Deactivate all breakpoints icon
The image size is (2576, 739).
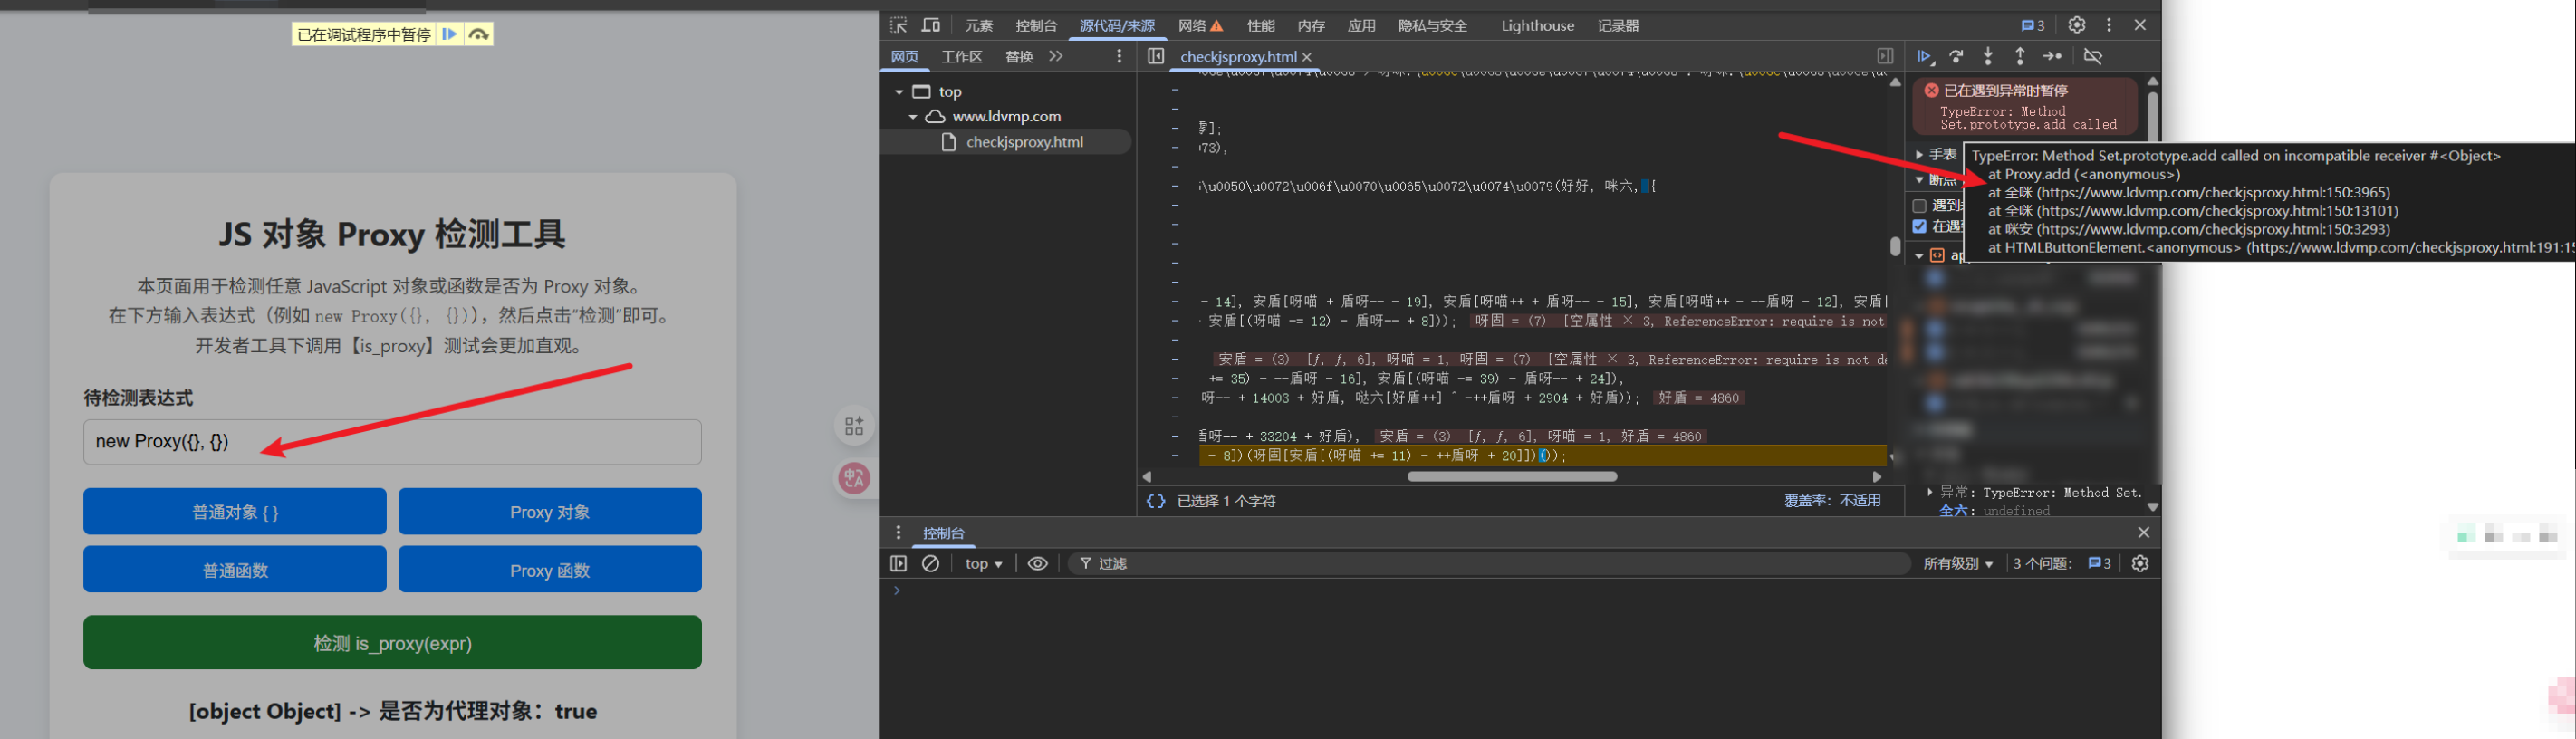tap(2093, 56)
